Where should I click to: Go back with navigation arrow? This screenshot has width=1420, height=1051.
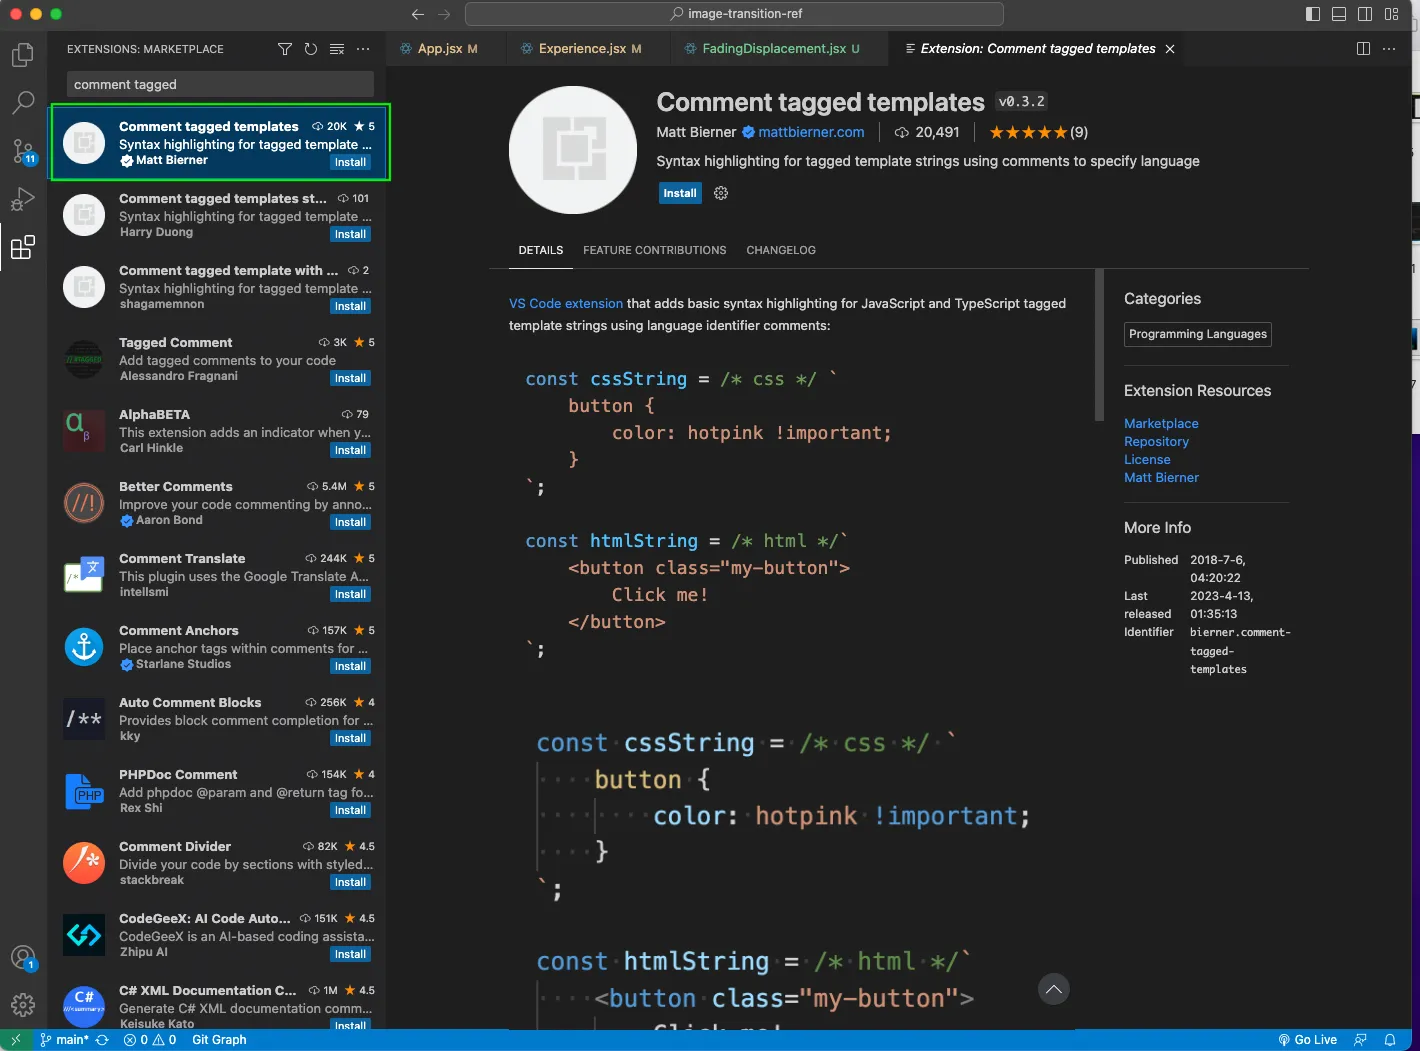(x=418, y=14)
